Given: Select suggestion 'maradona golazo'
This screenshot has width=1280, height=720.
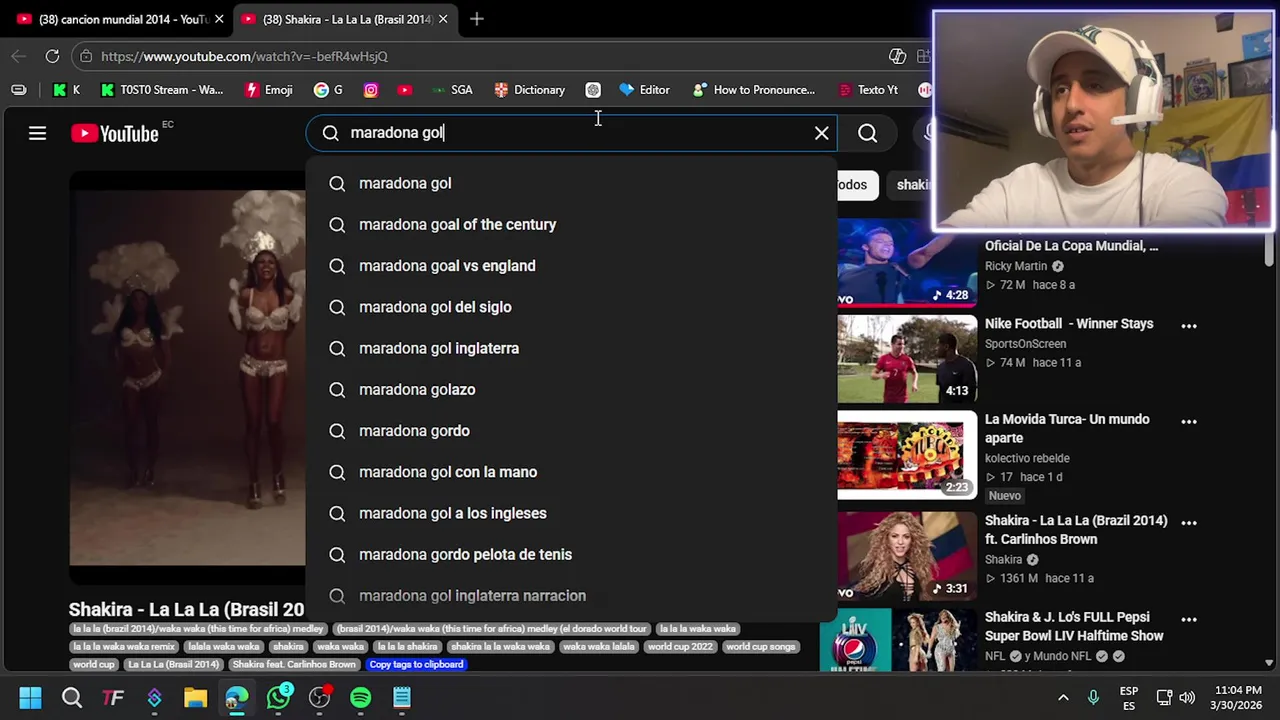Looking at the screenshot, I should pyautogui.click(x=571, y=389).
